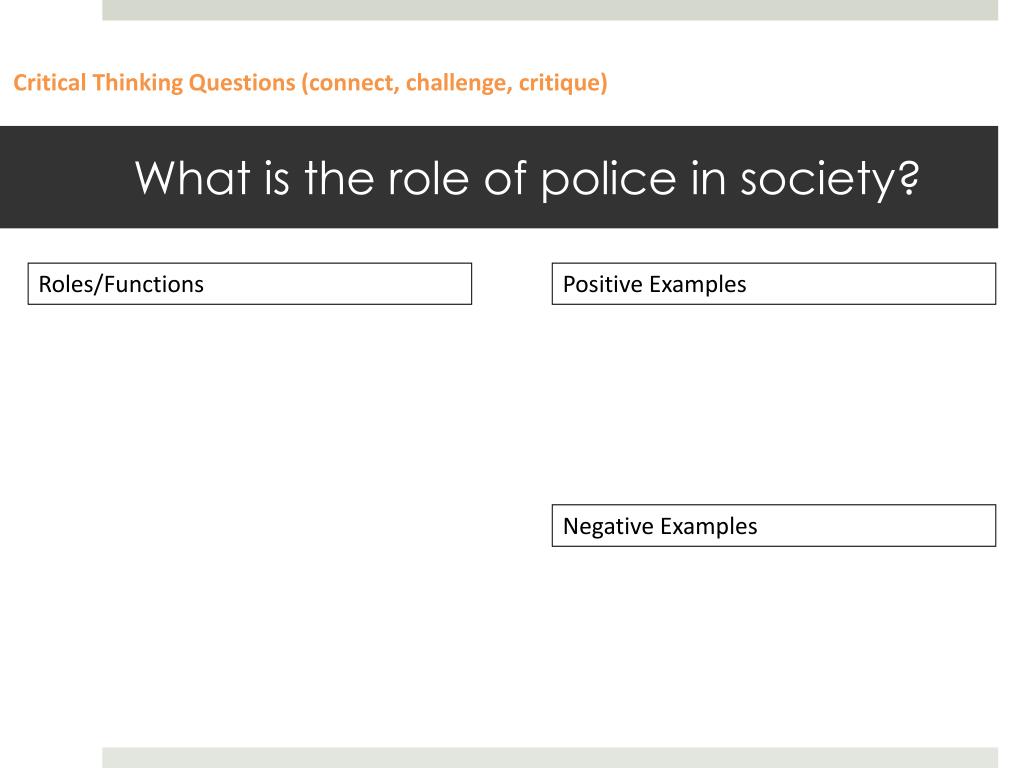
Task: Click the word society in the title
Action: coord(829,180)
